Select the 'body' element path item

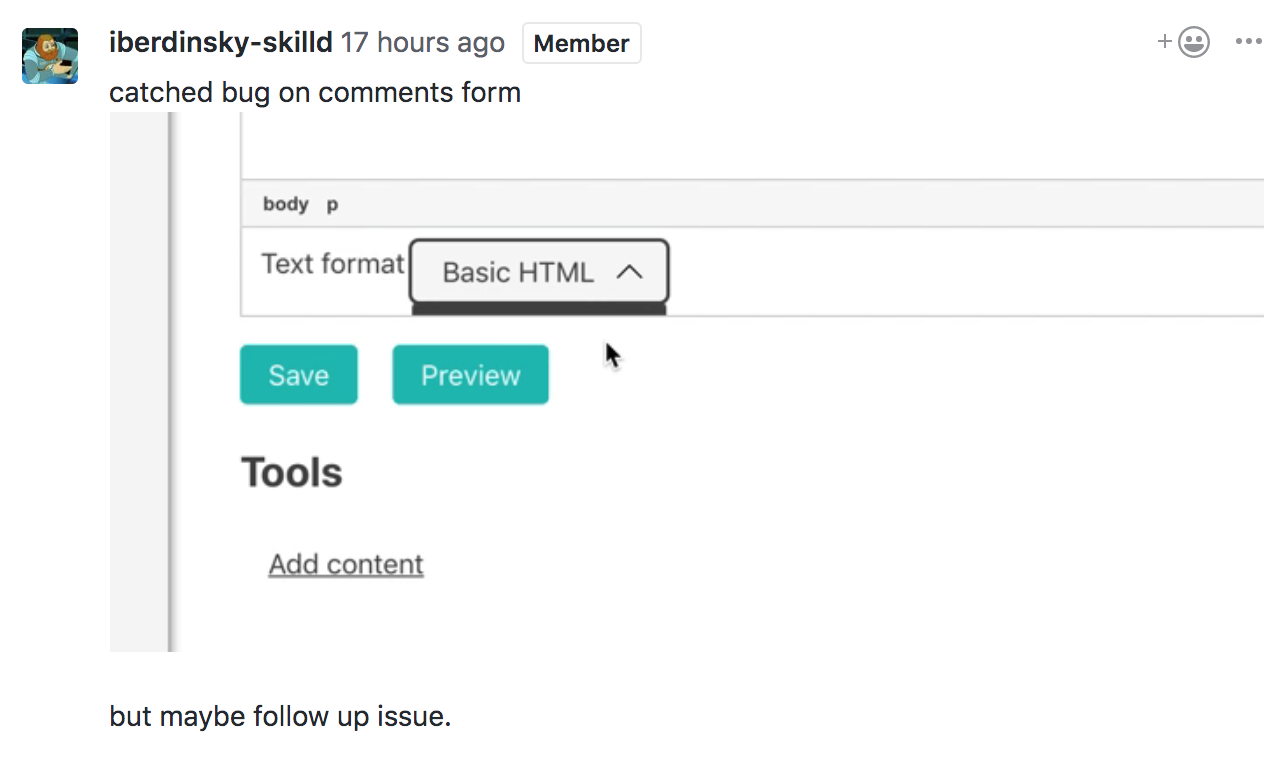tap(286, 204)
